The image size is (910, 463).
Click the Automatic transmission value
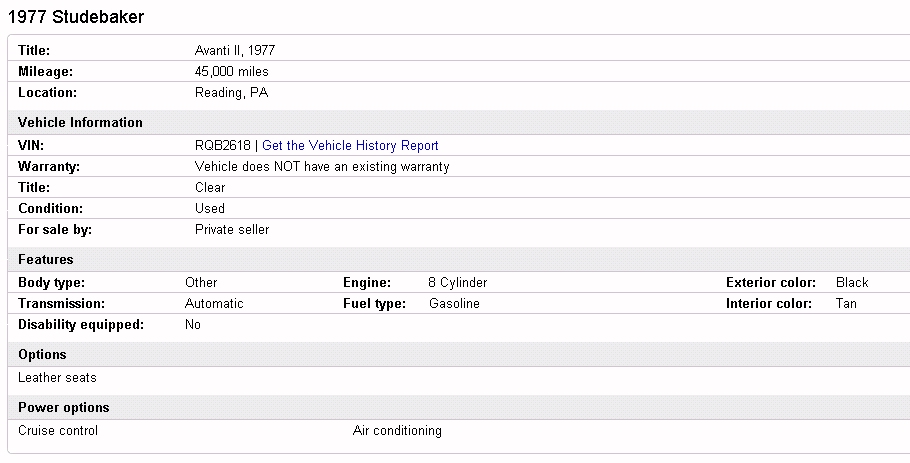coord(214,304)
